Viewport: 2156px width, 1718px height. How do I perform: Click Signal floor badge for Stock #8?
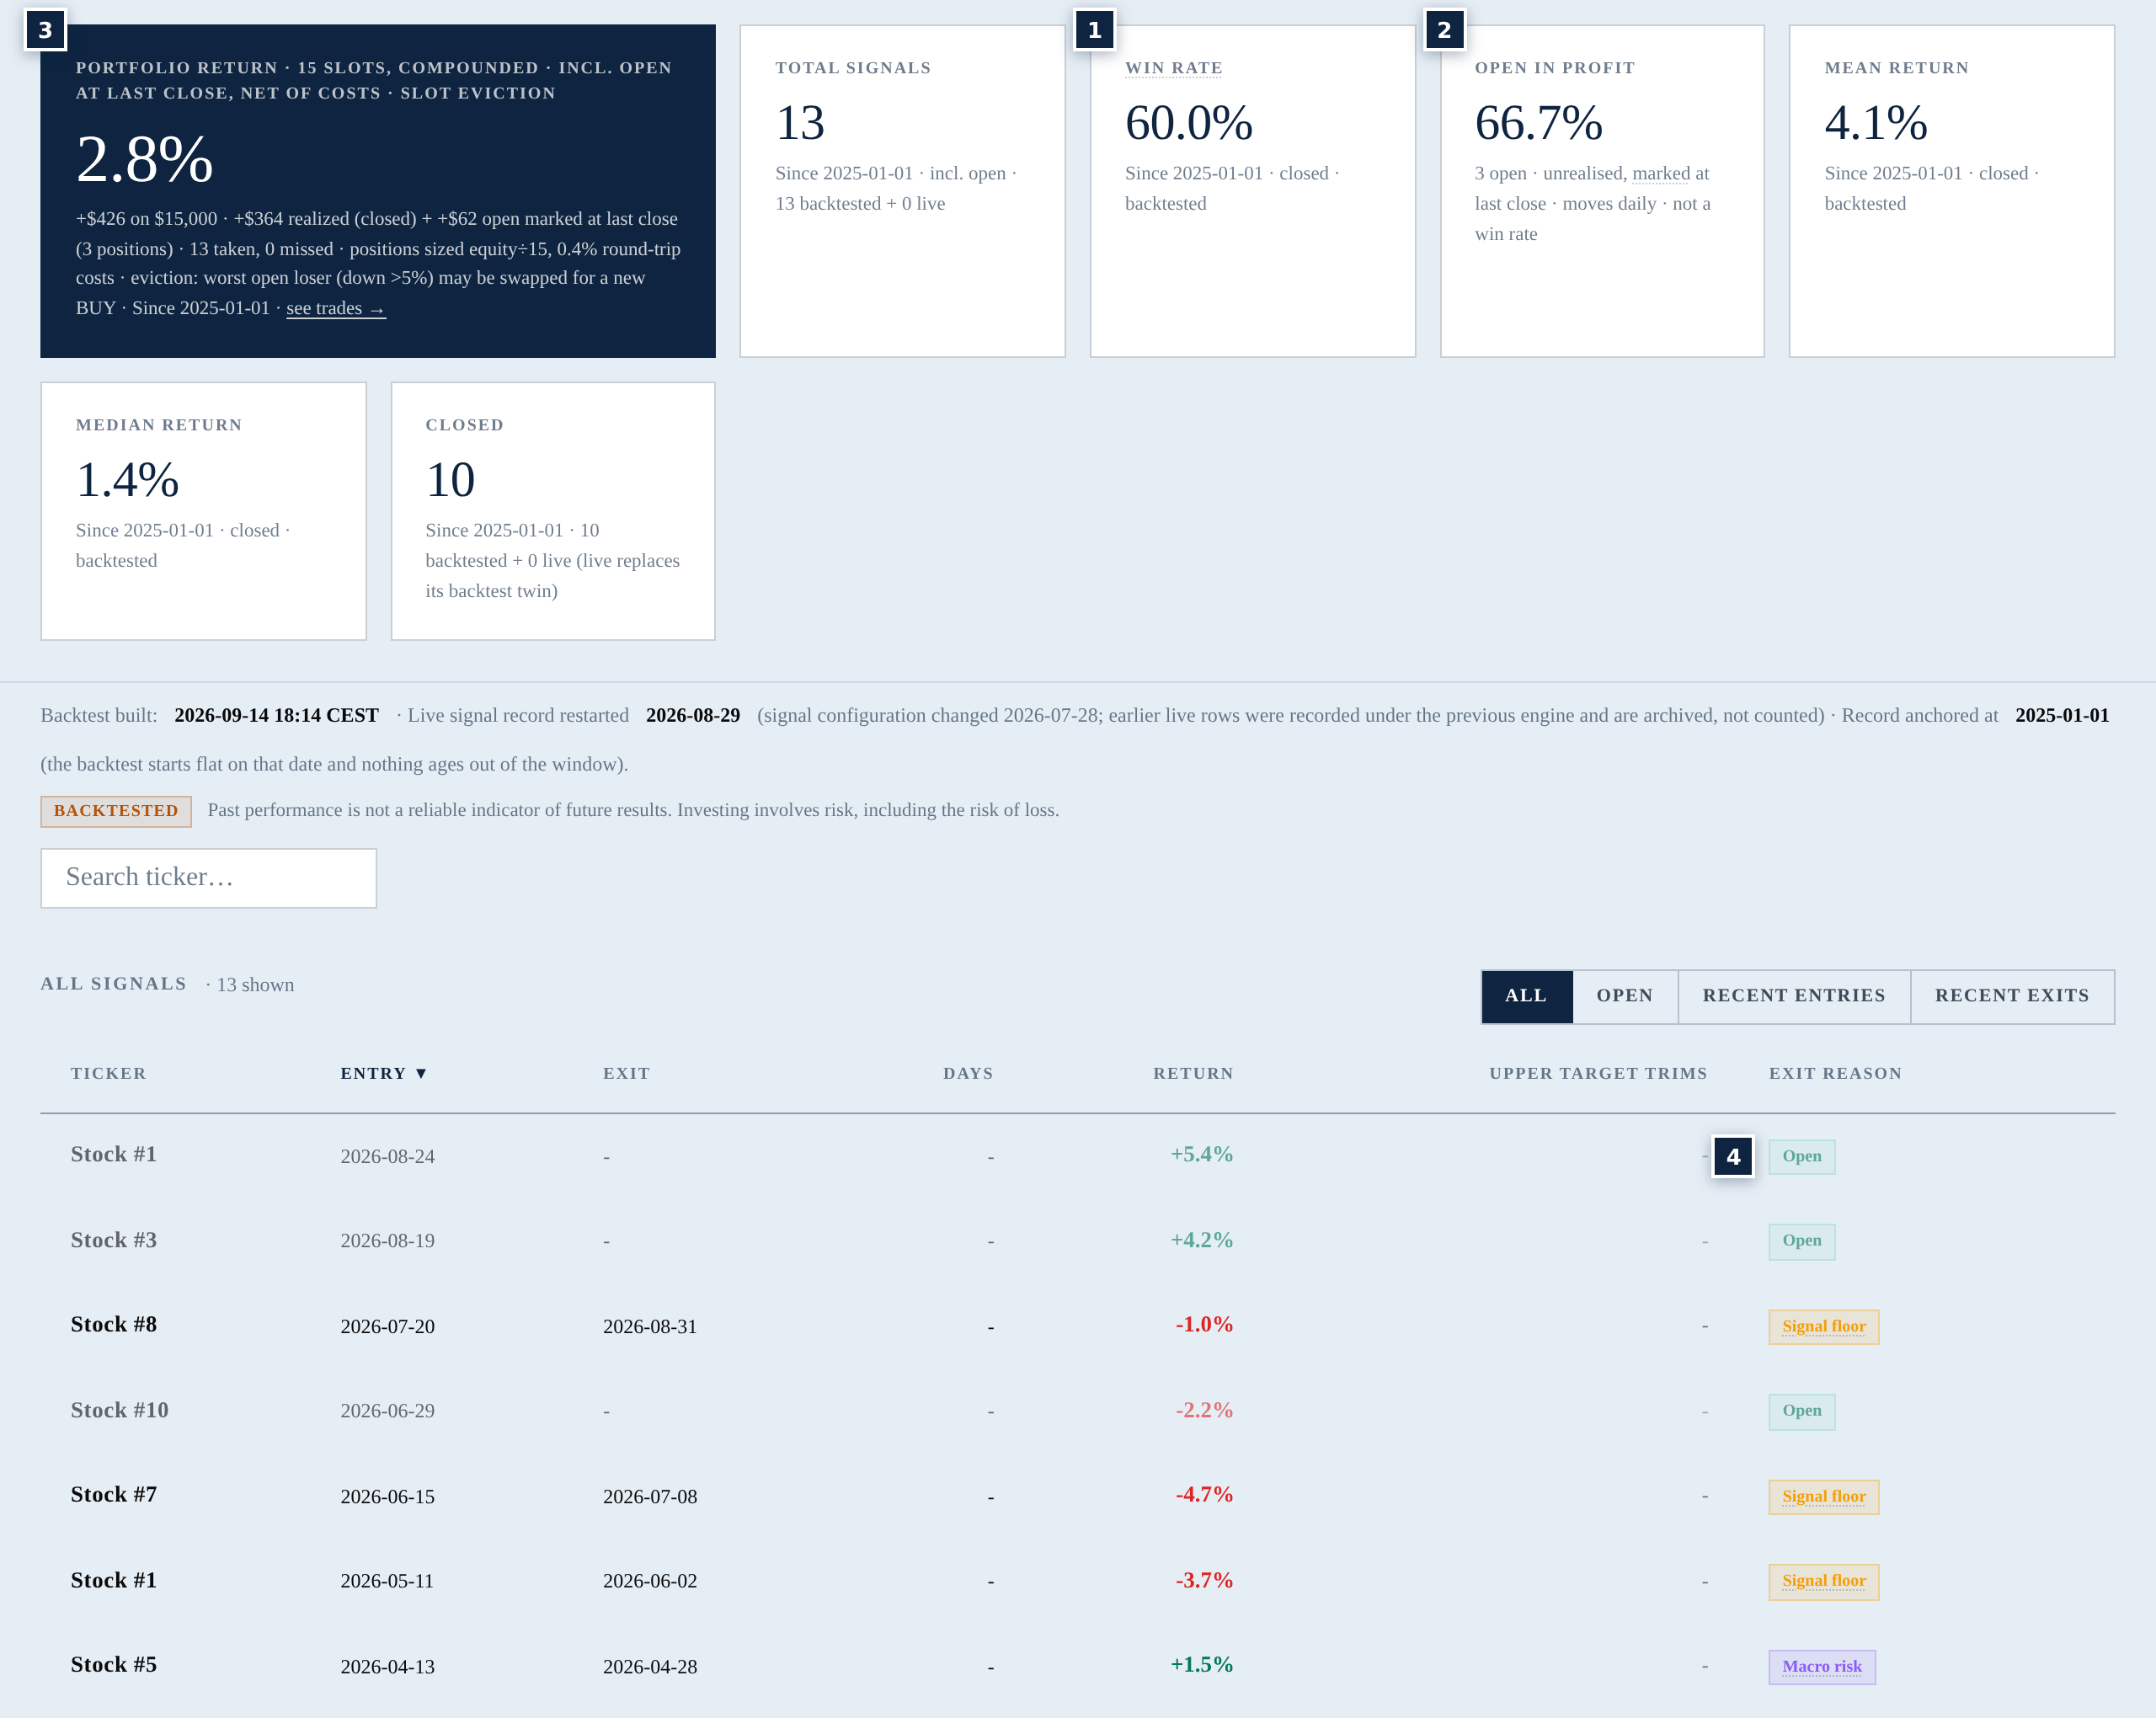click(1823, 1326)
